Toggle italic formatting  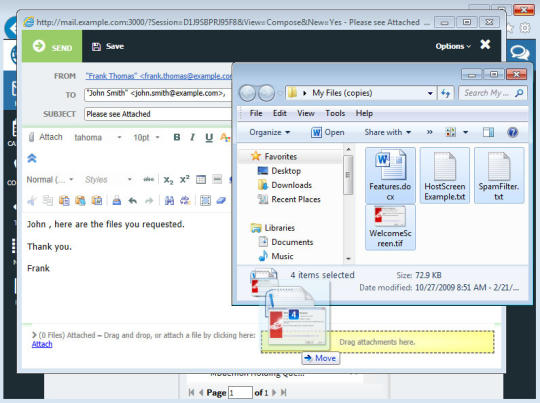[192, 137]
